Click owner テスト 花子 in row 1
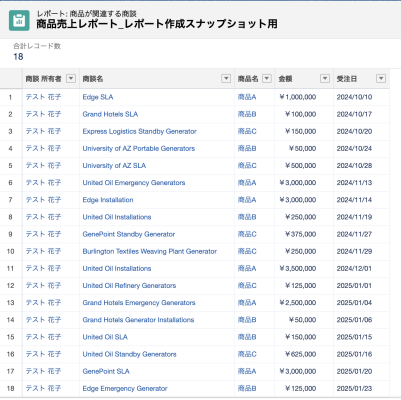 [43, 97]
